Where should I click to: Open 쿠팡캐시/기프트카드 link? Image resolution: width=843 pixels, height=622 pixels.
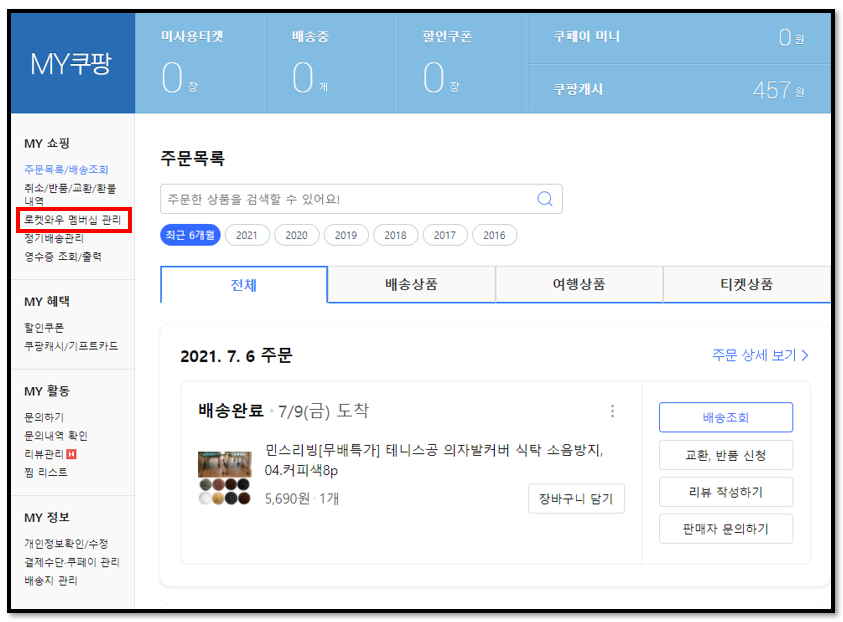[x=71, y=346]
